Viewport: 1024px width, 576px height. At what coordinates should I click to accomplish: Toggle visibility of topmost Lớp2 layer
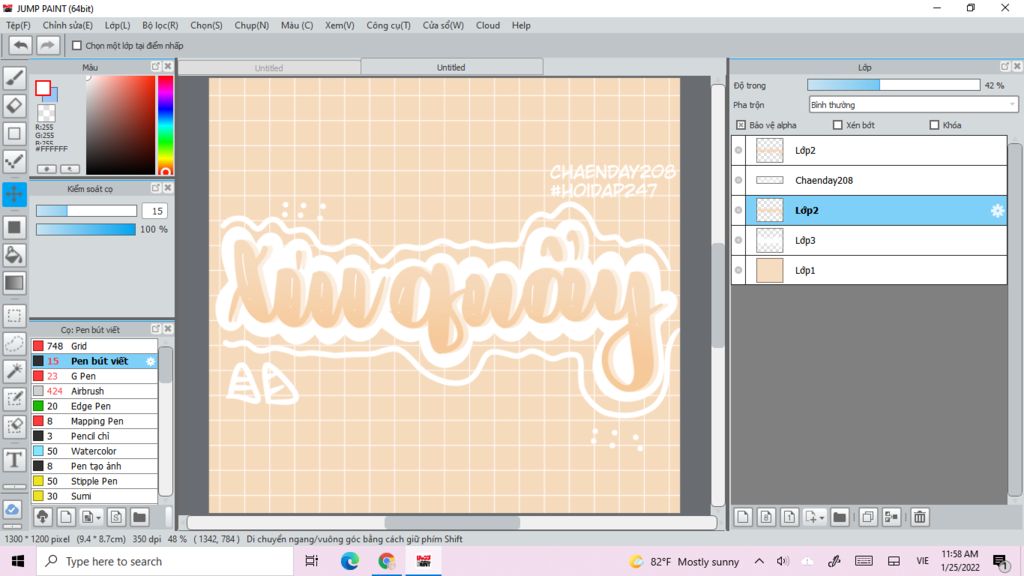pos(739,150)
